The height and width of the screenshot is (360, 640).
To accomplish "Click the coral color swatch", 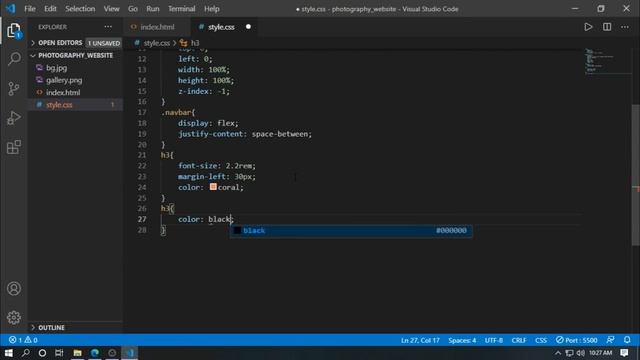I will click(x=213, y=187).
